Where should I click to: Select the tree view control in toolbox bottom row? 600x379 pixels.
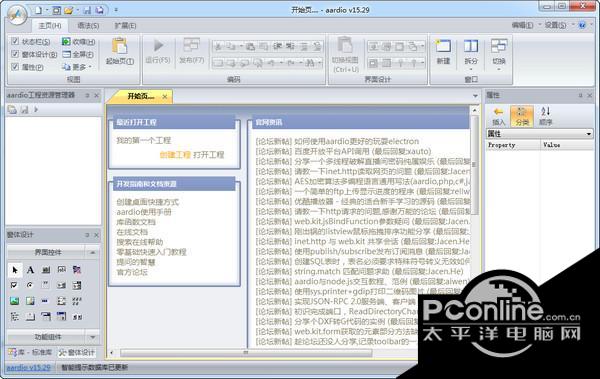pos(15,317)
